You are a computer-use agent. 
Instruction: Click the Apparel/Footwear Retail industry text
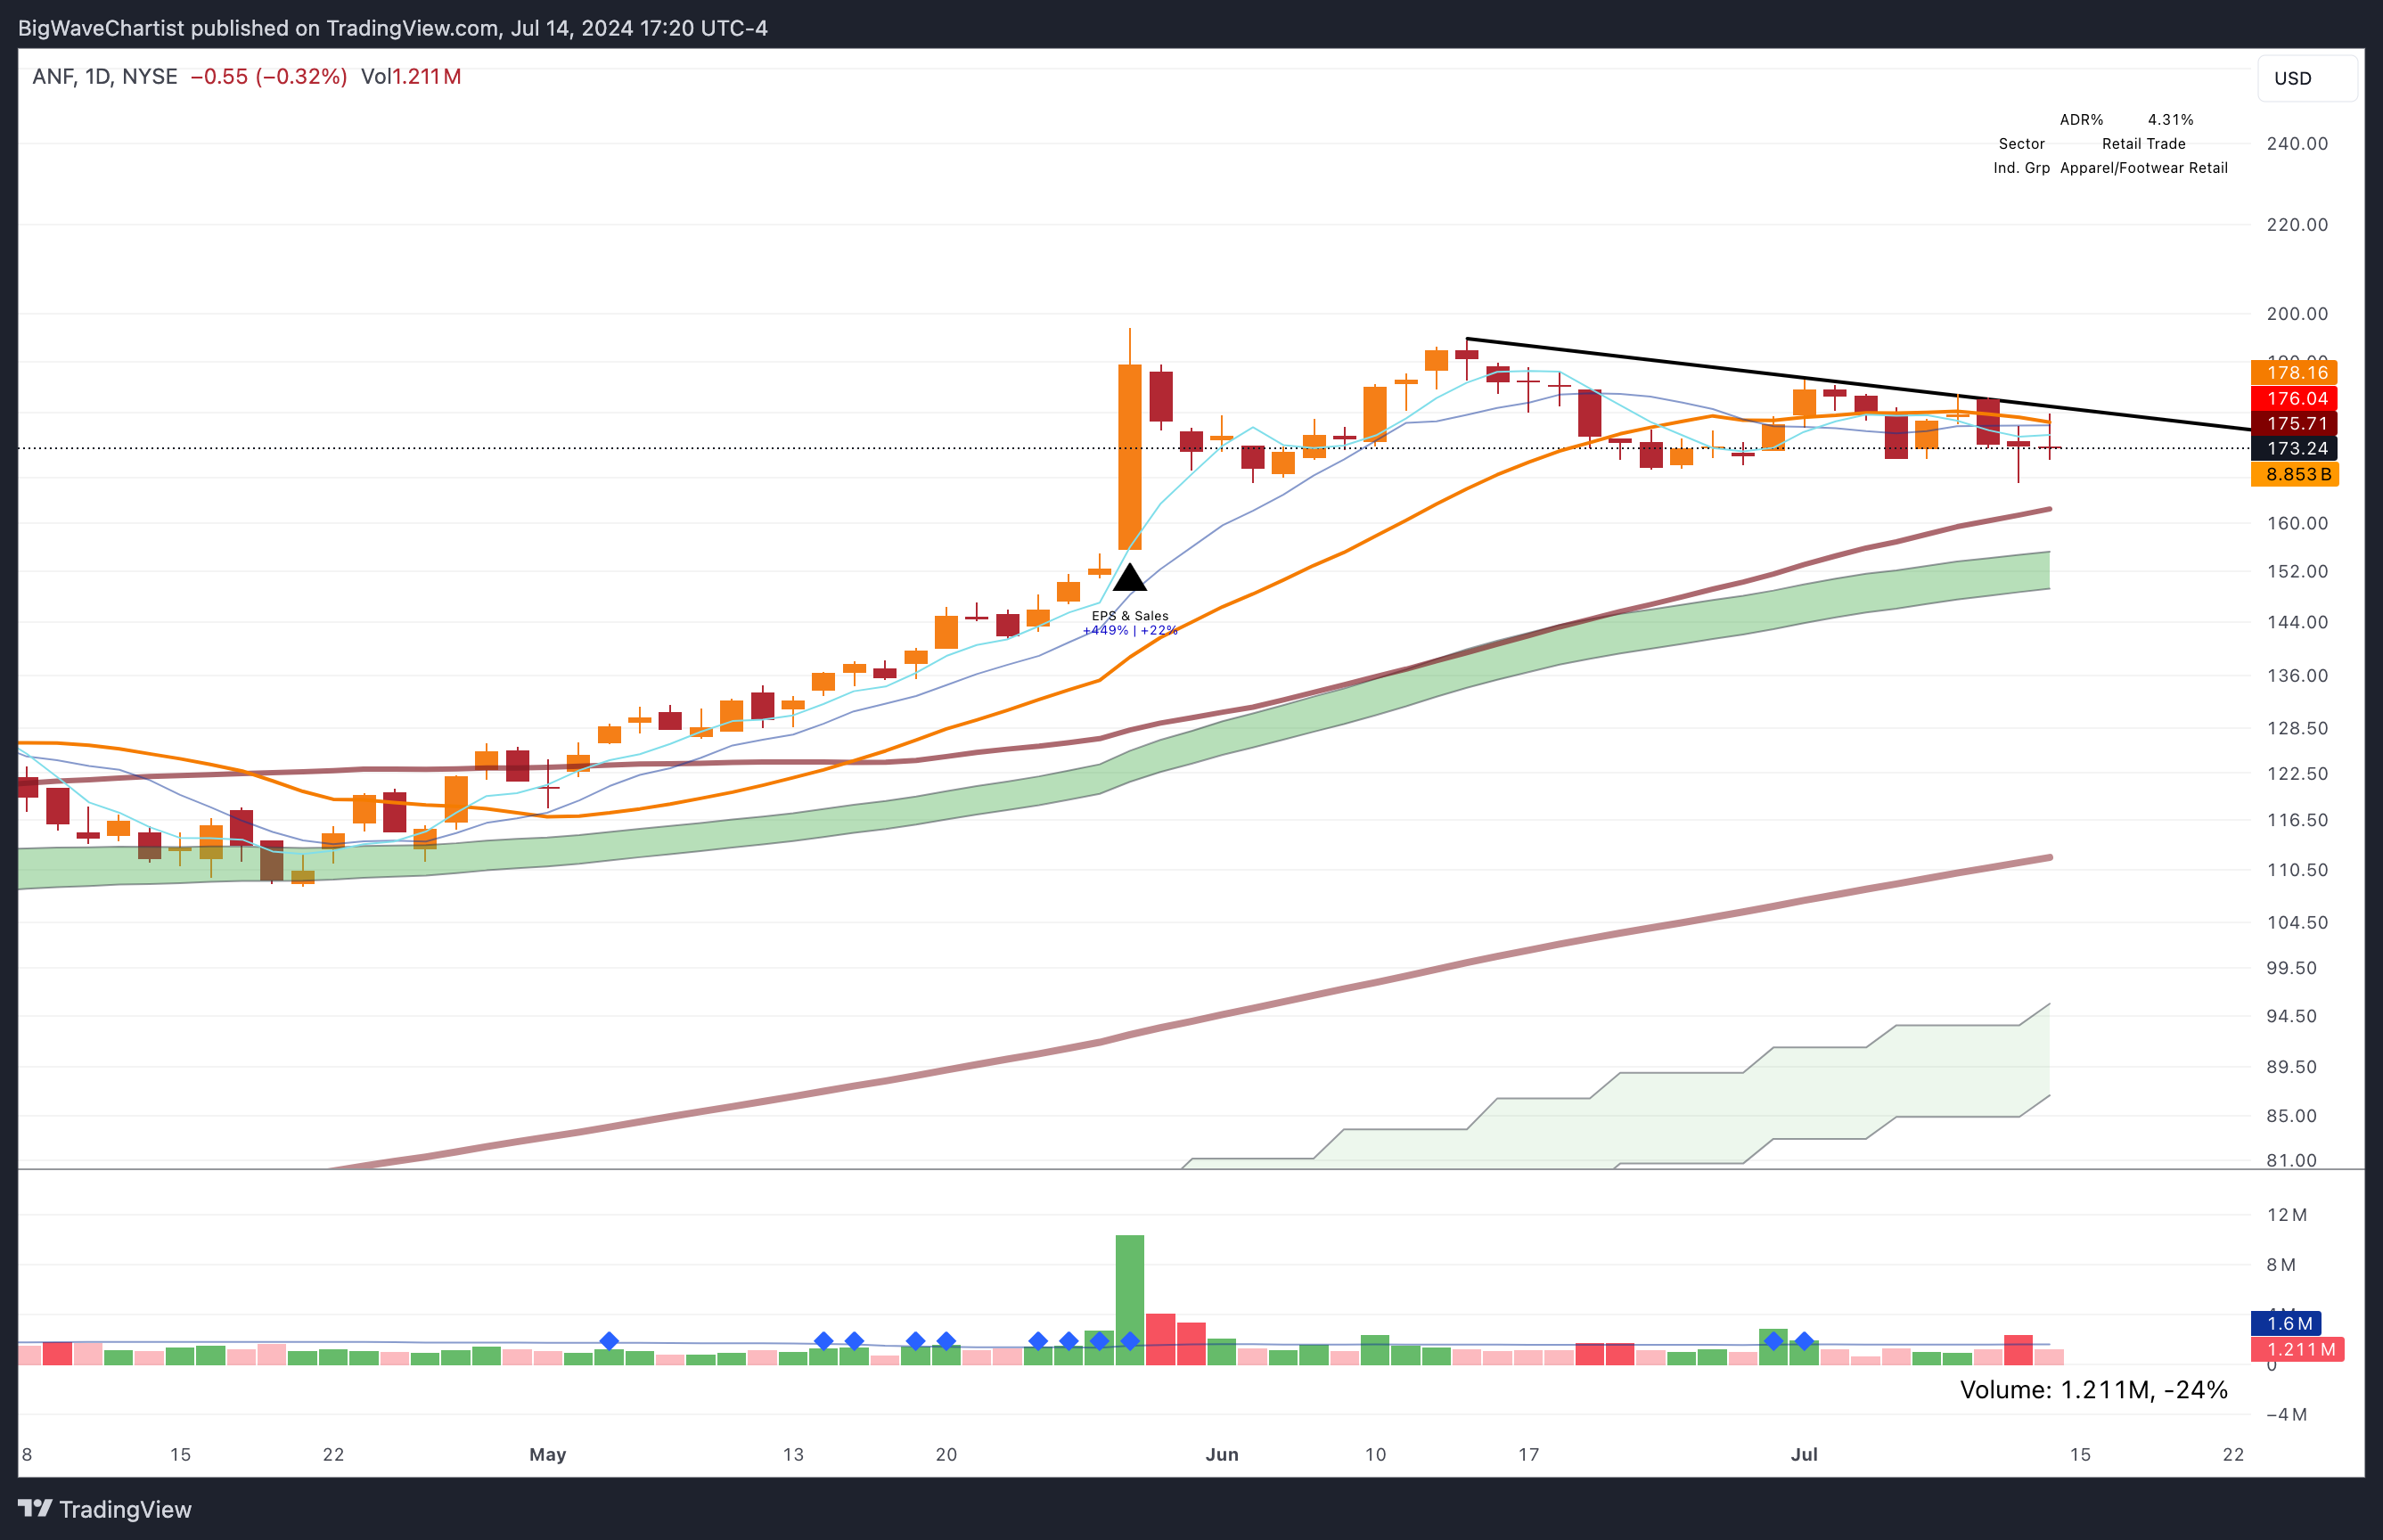click(x=2143, y=168)
